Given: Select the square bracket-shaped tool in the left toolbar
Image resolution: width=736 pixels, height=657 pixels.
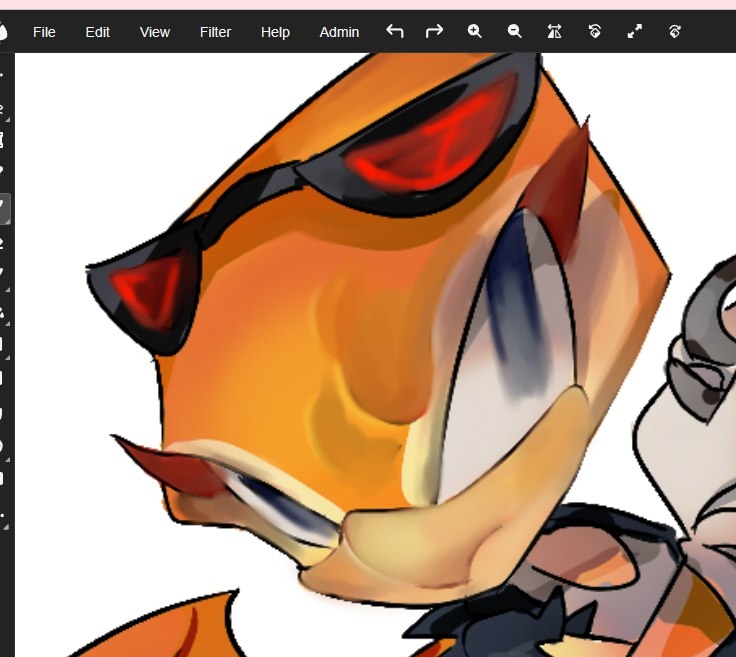Looking at the screenshot, I should point(3,140).
